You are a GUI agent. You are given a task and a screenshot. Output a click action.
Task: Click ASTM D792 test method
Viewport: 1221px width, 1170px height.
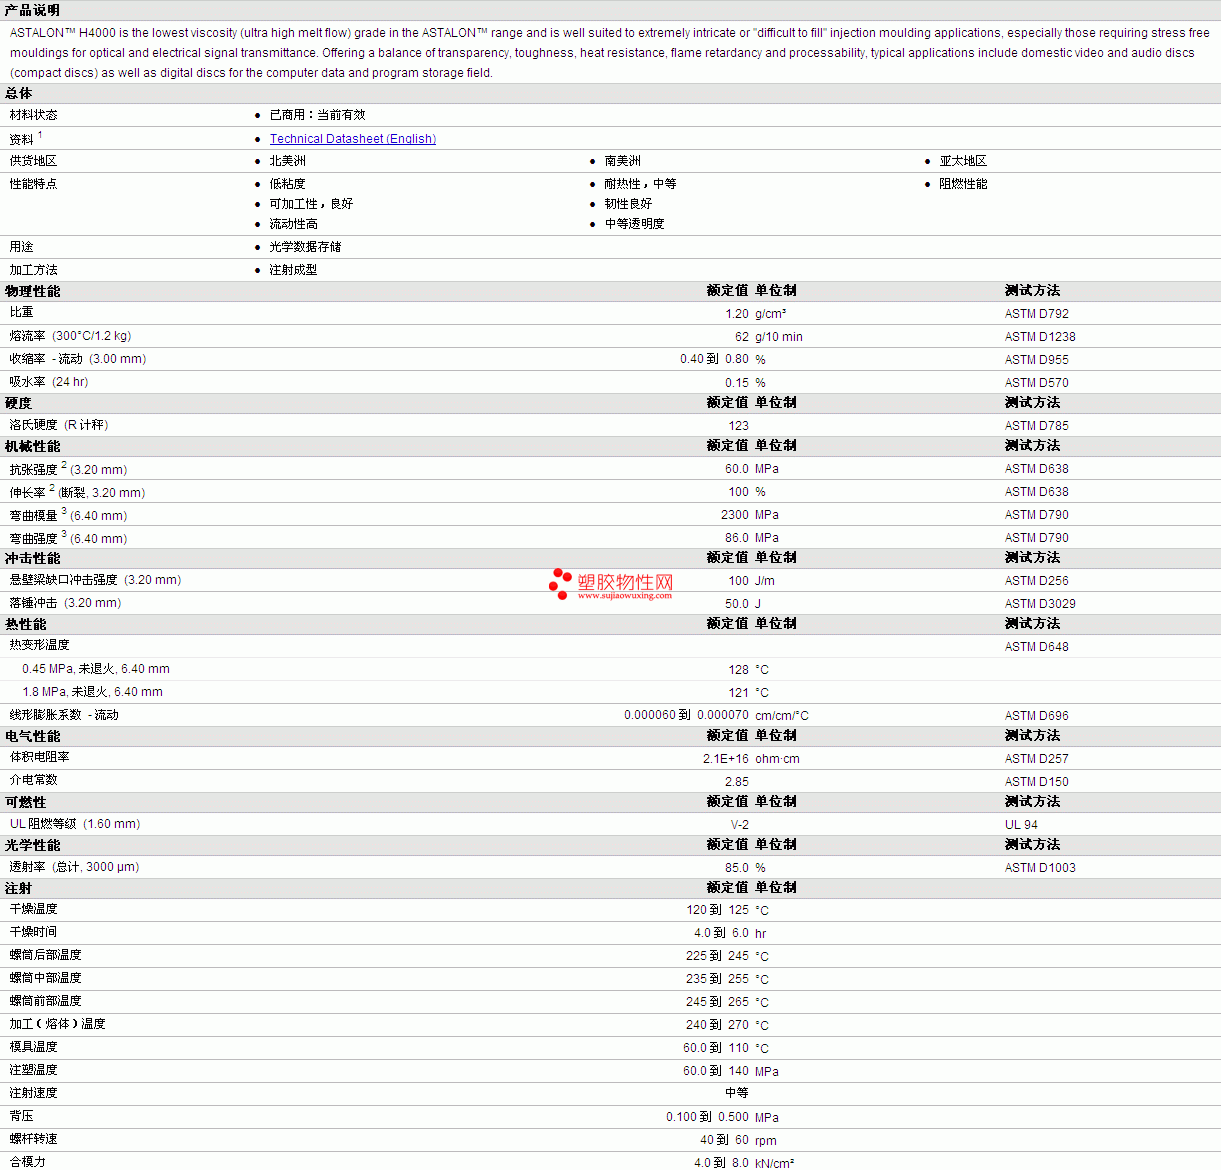click(1036, 314)
